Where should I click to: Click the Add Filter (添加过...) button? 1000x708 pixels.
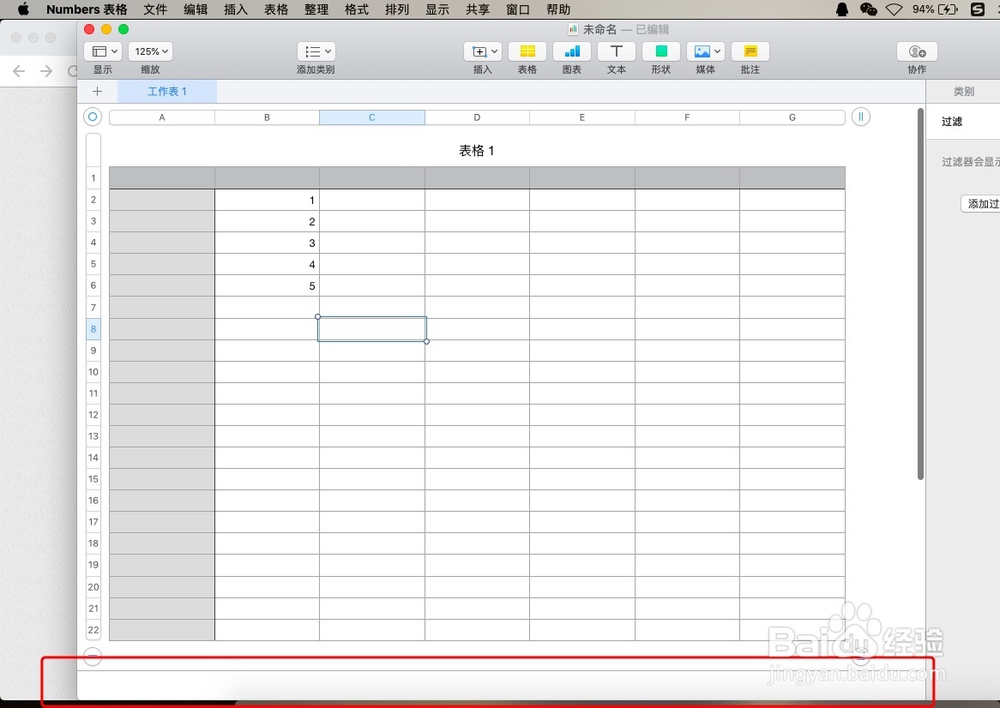tap(981, 203)
